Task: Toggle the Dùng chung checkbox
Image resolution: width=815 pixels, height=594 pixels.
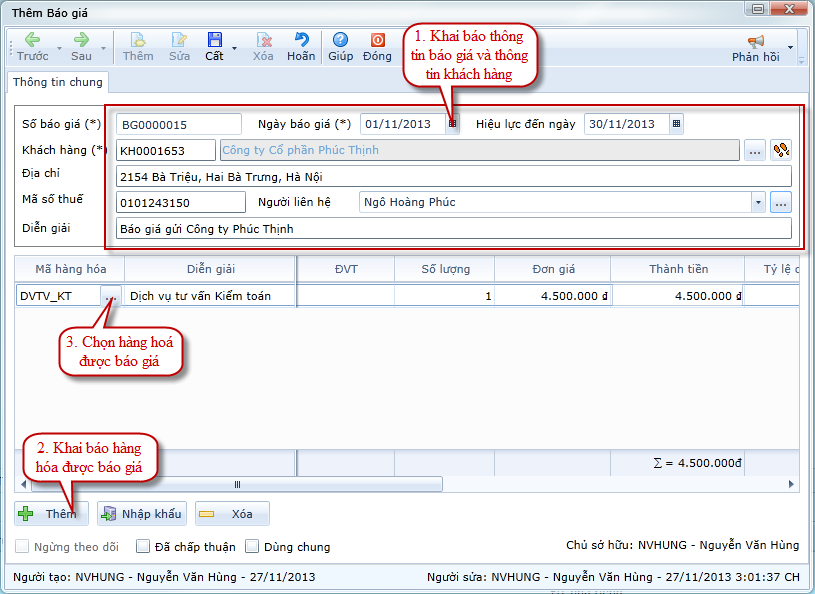Action: coord(252,547)
